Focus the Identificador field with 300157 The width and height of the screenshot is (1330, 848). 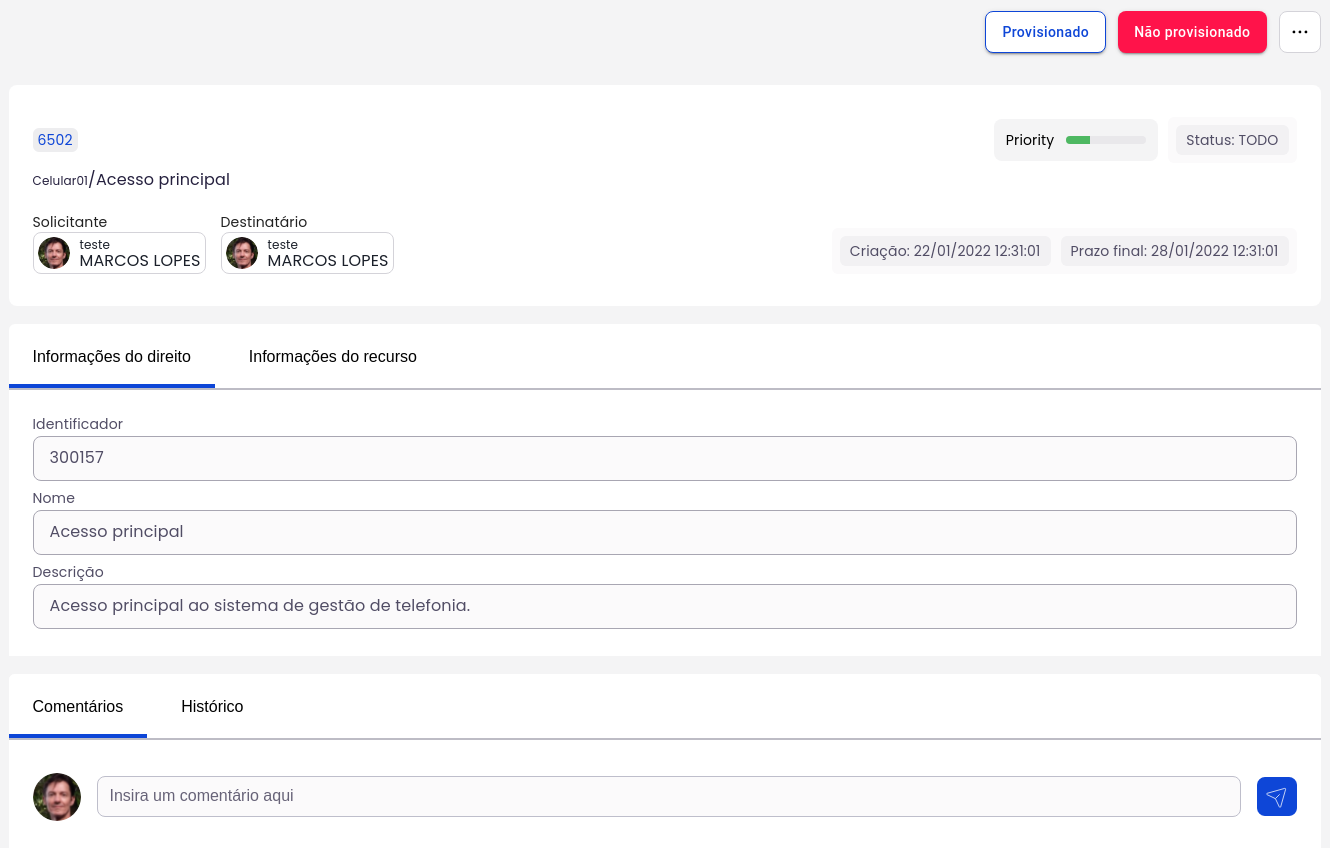coord(664,458)
